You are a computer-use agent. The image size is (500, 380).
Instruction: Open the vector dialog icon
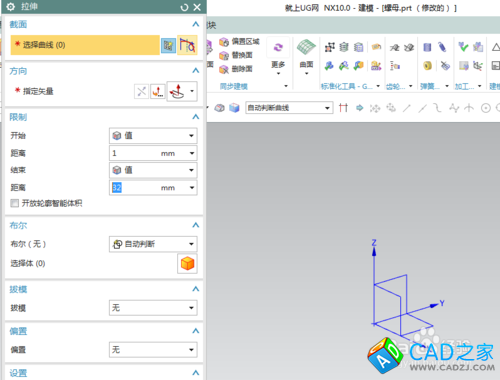click(158, 91)
